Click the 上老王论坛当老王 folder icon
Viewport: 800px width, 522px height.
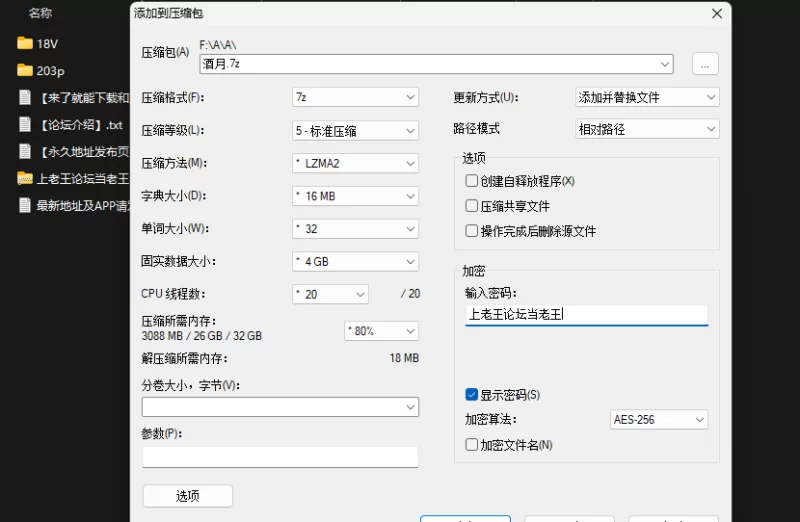(x=24, y=179)
